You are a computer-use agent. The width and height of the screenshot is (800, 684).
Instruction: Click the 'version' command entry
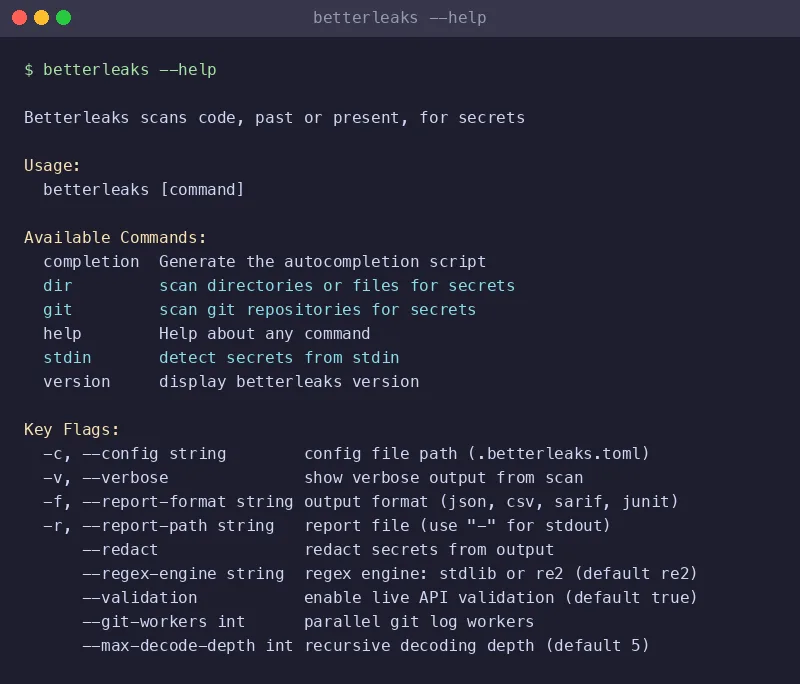coord(74,381)
